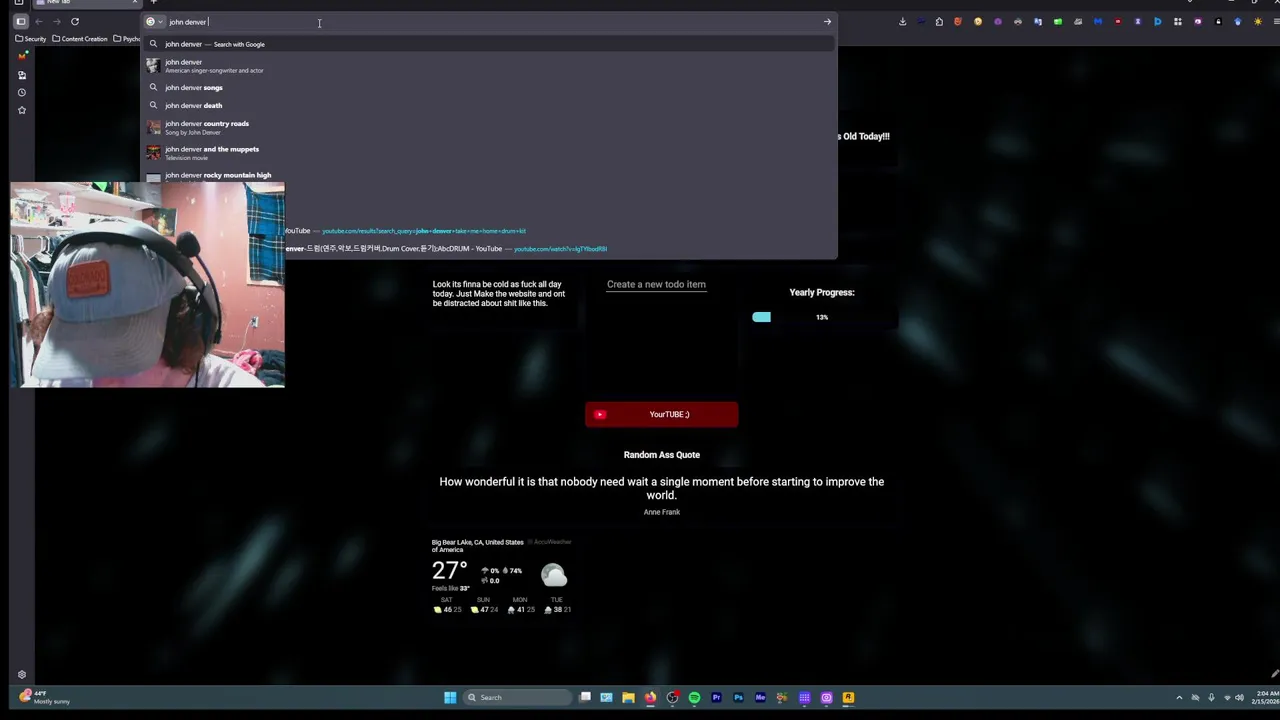Select the New Tab browser tab

(86, 2)
